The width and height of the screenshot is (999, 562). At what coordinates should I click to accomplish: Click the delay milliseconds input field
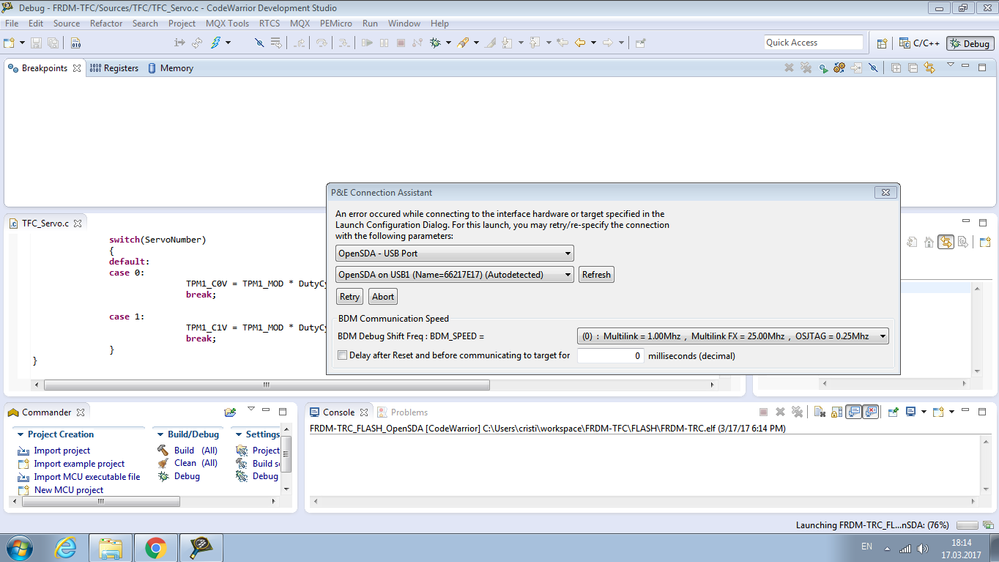pyautogui.click(x=610, y=356)
